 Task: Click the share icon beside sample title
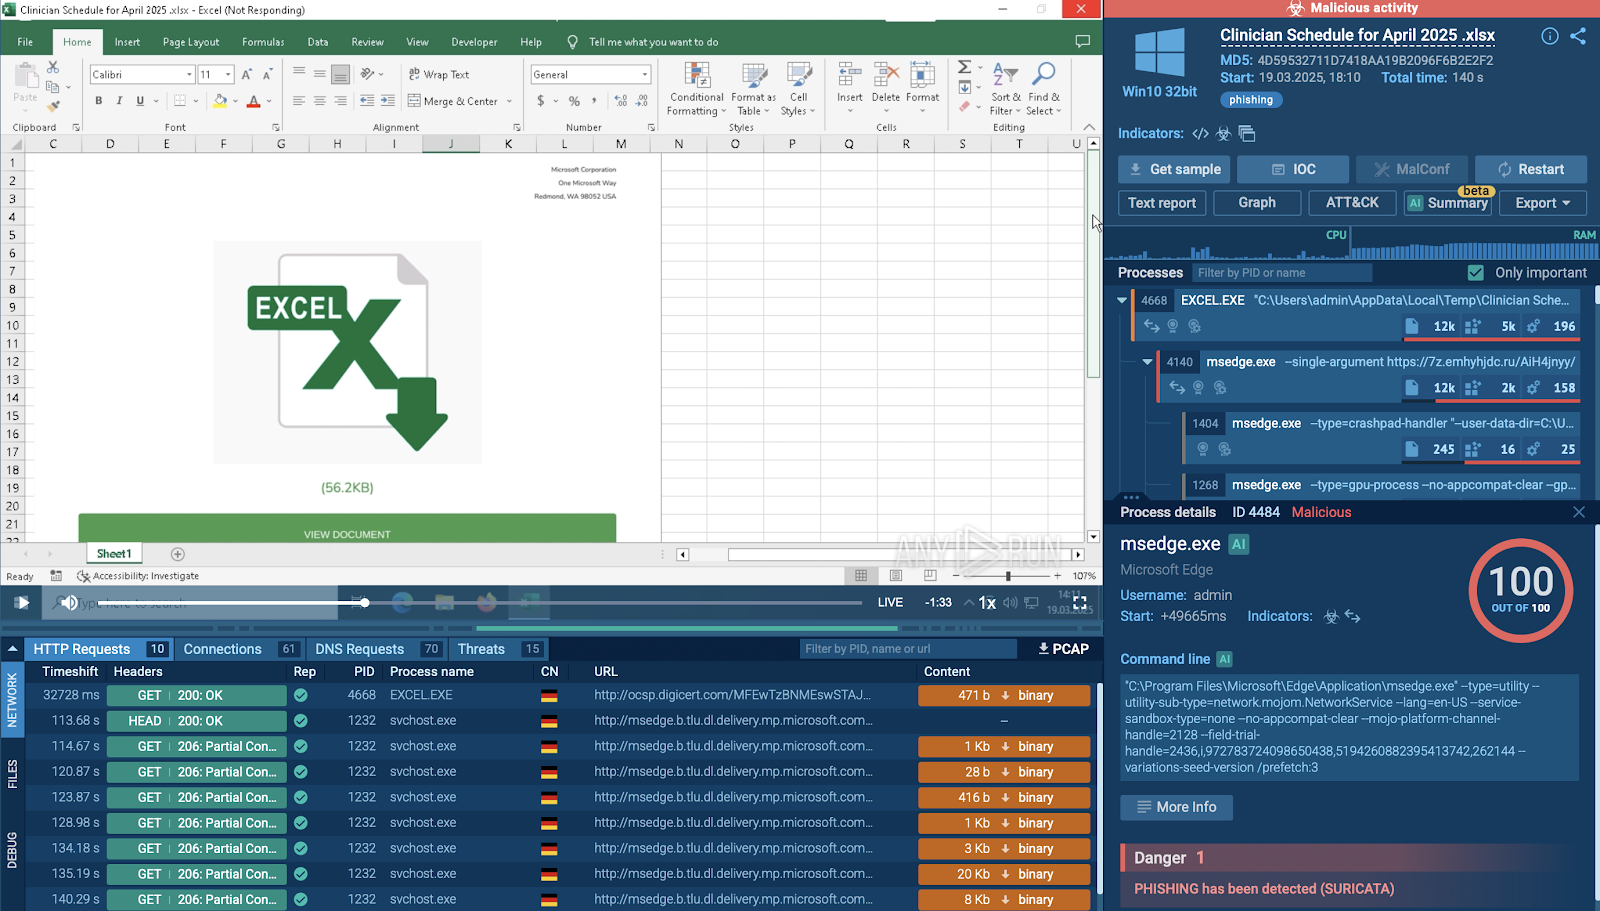pyautogui.click(x=1578, y=36)
